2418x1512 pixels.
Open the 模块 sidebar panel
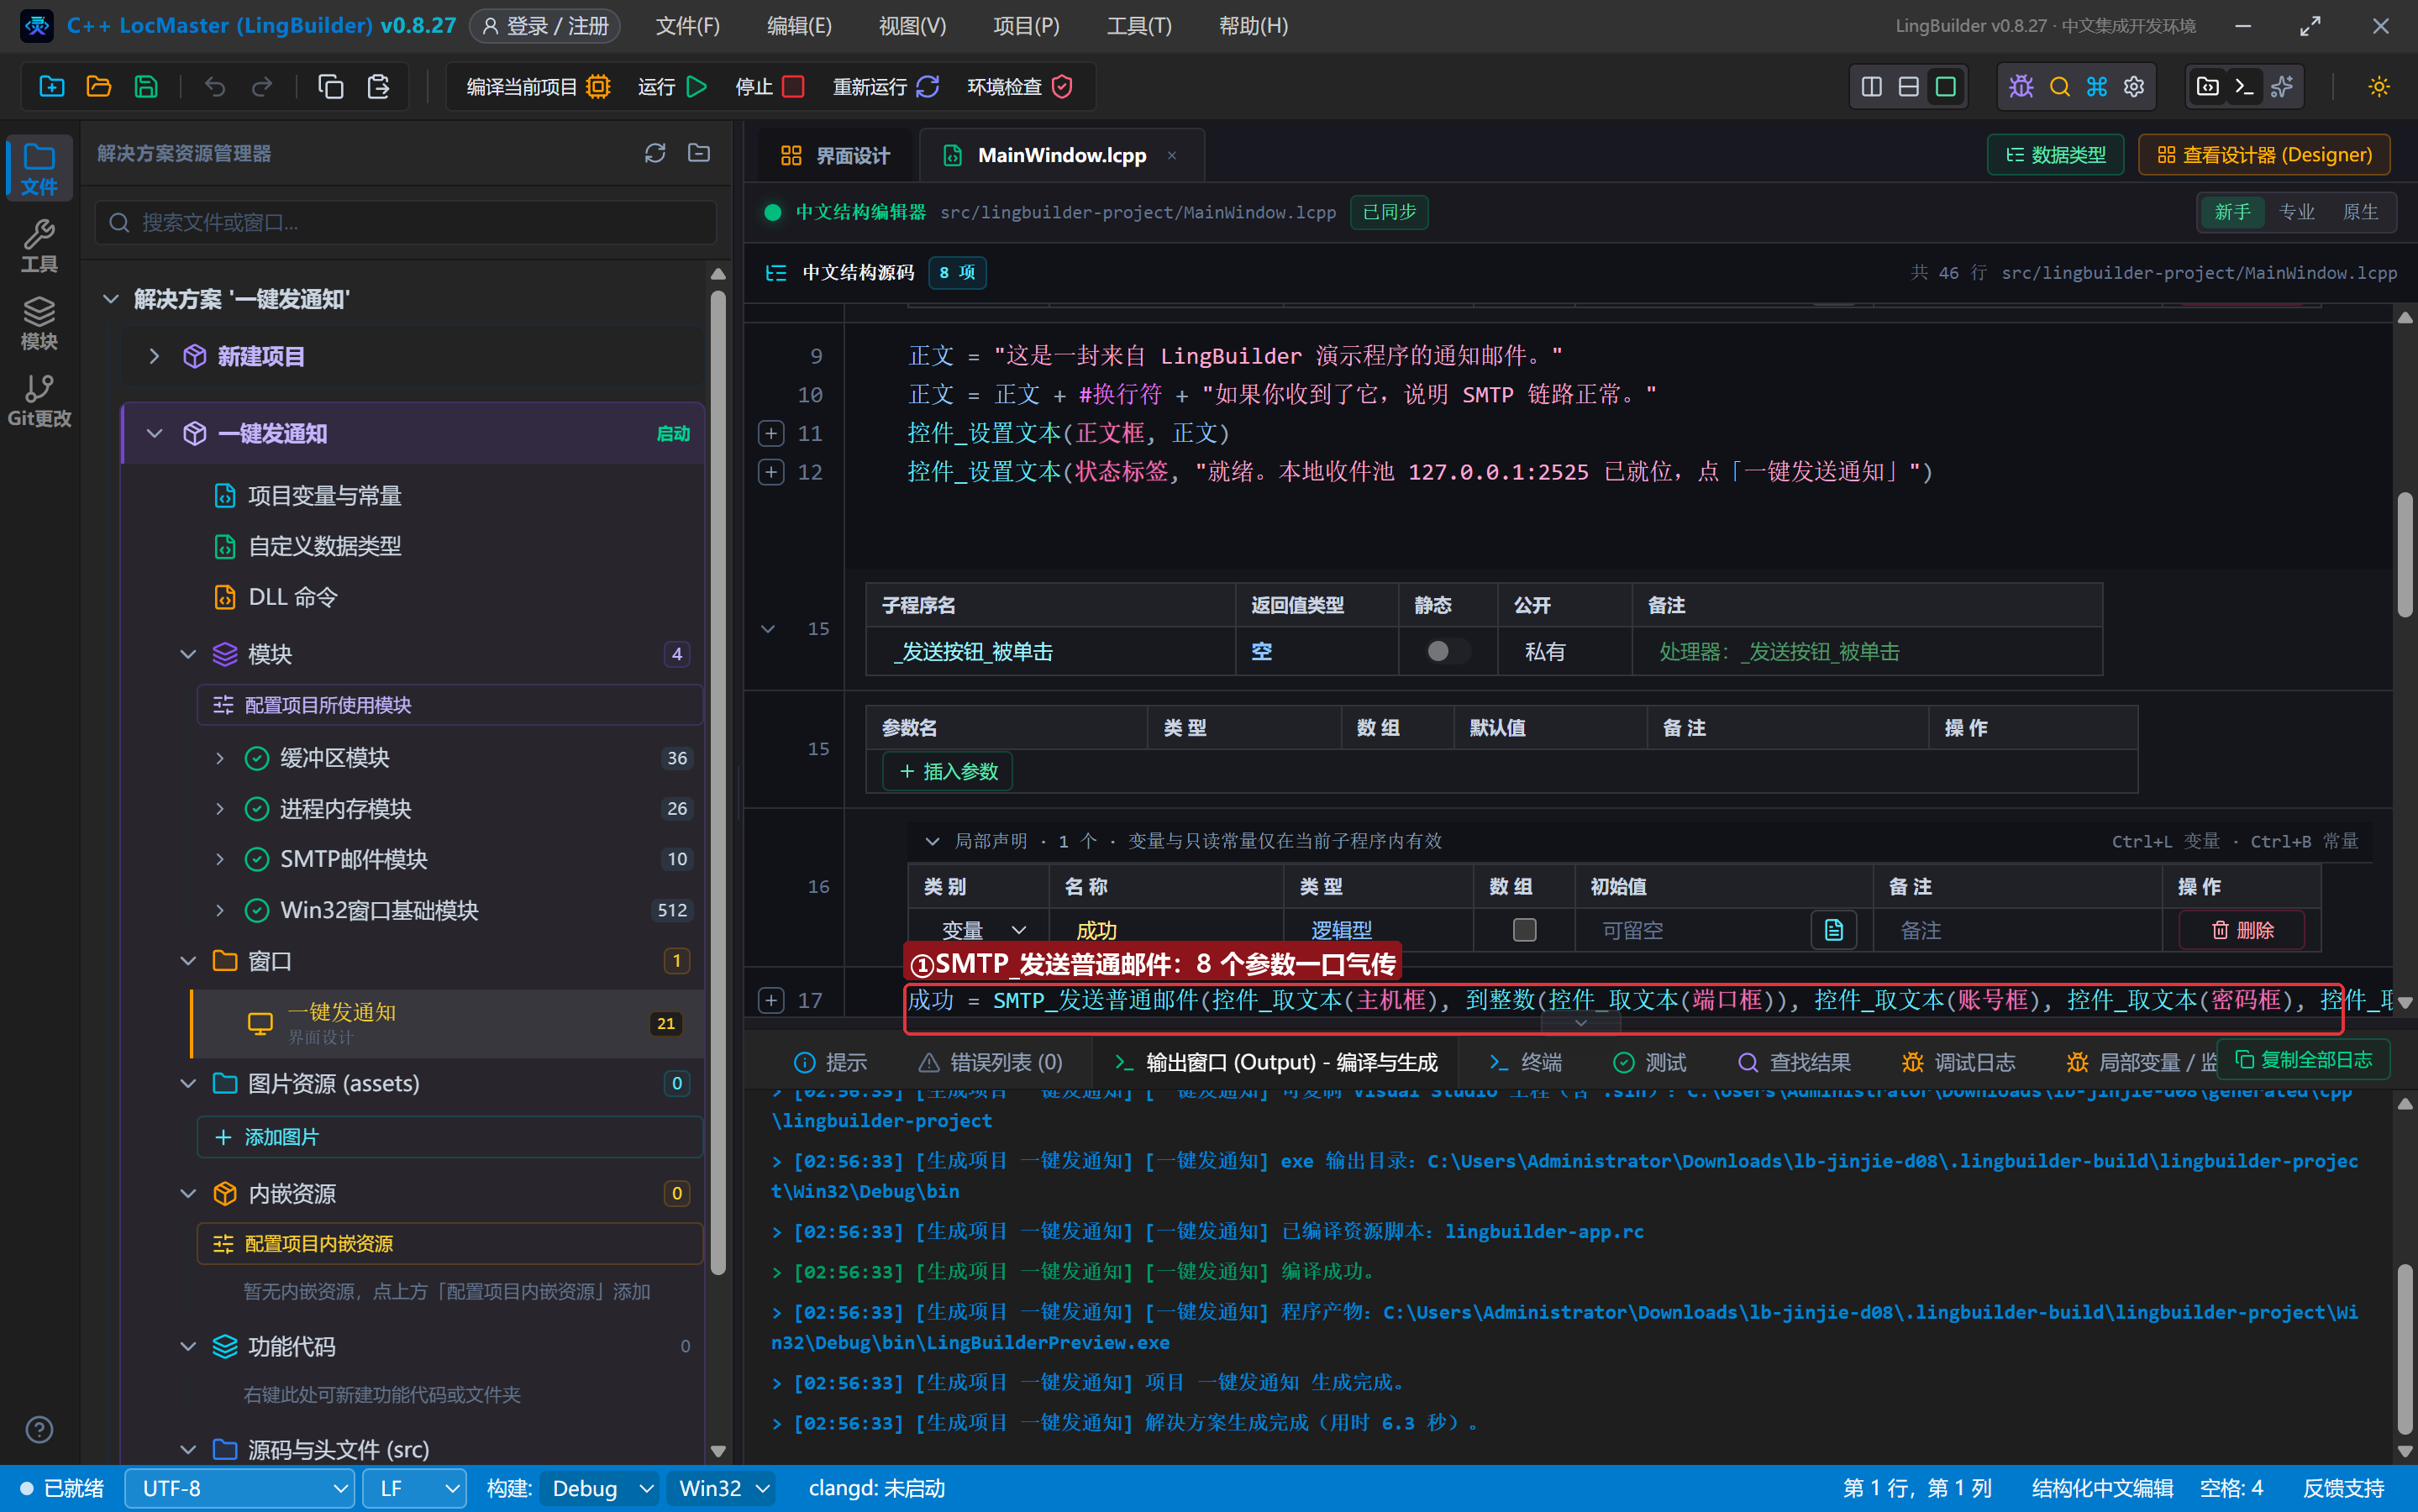(x=39, y=323)
